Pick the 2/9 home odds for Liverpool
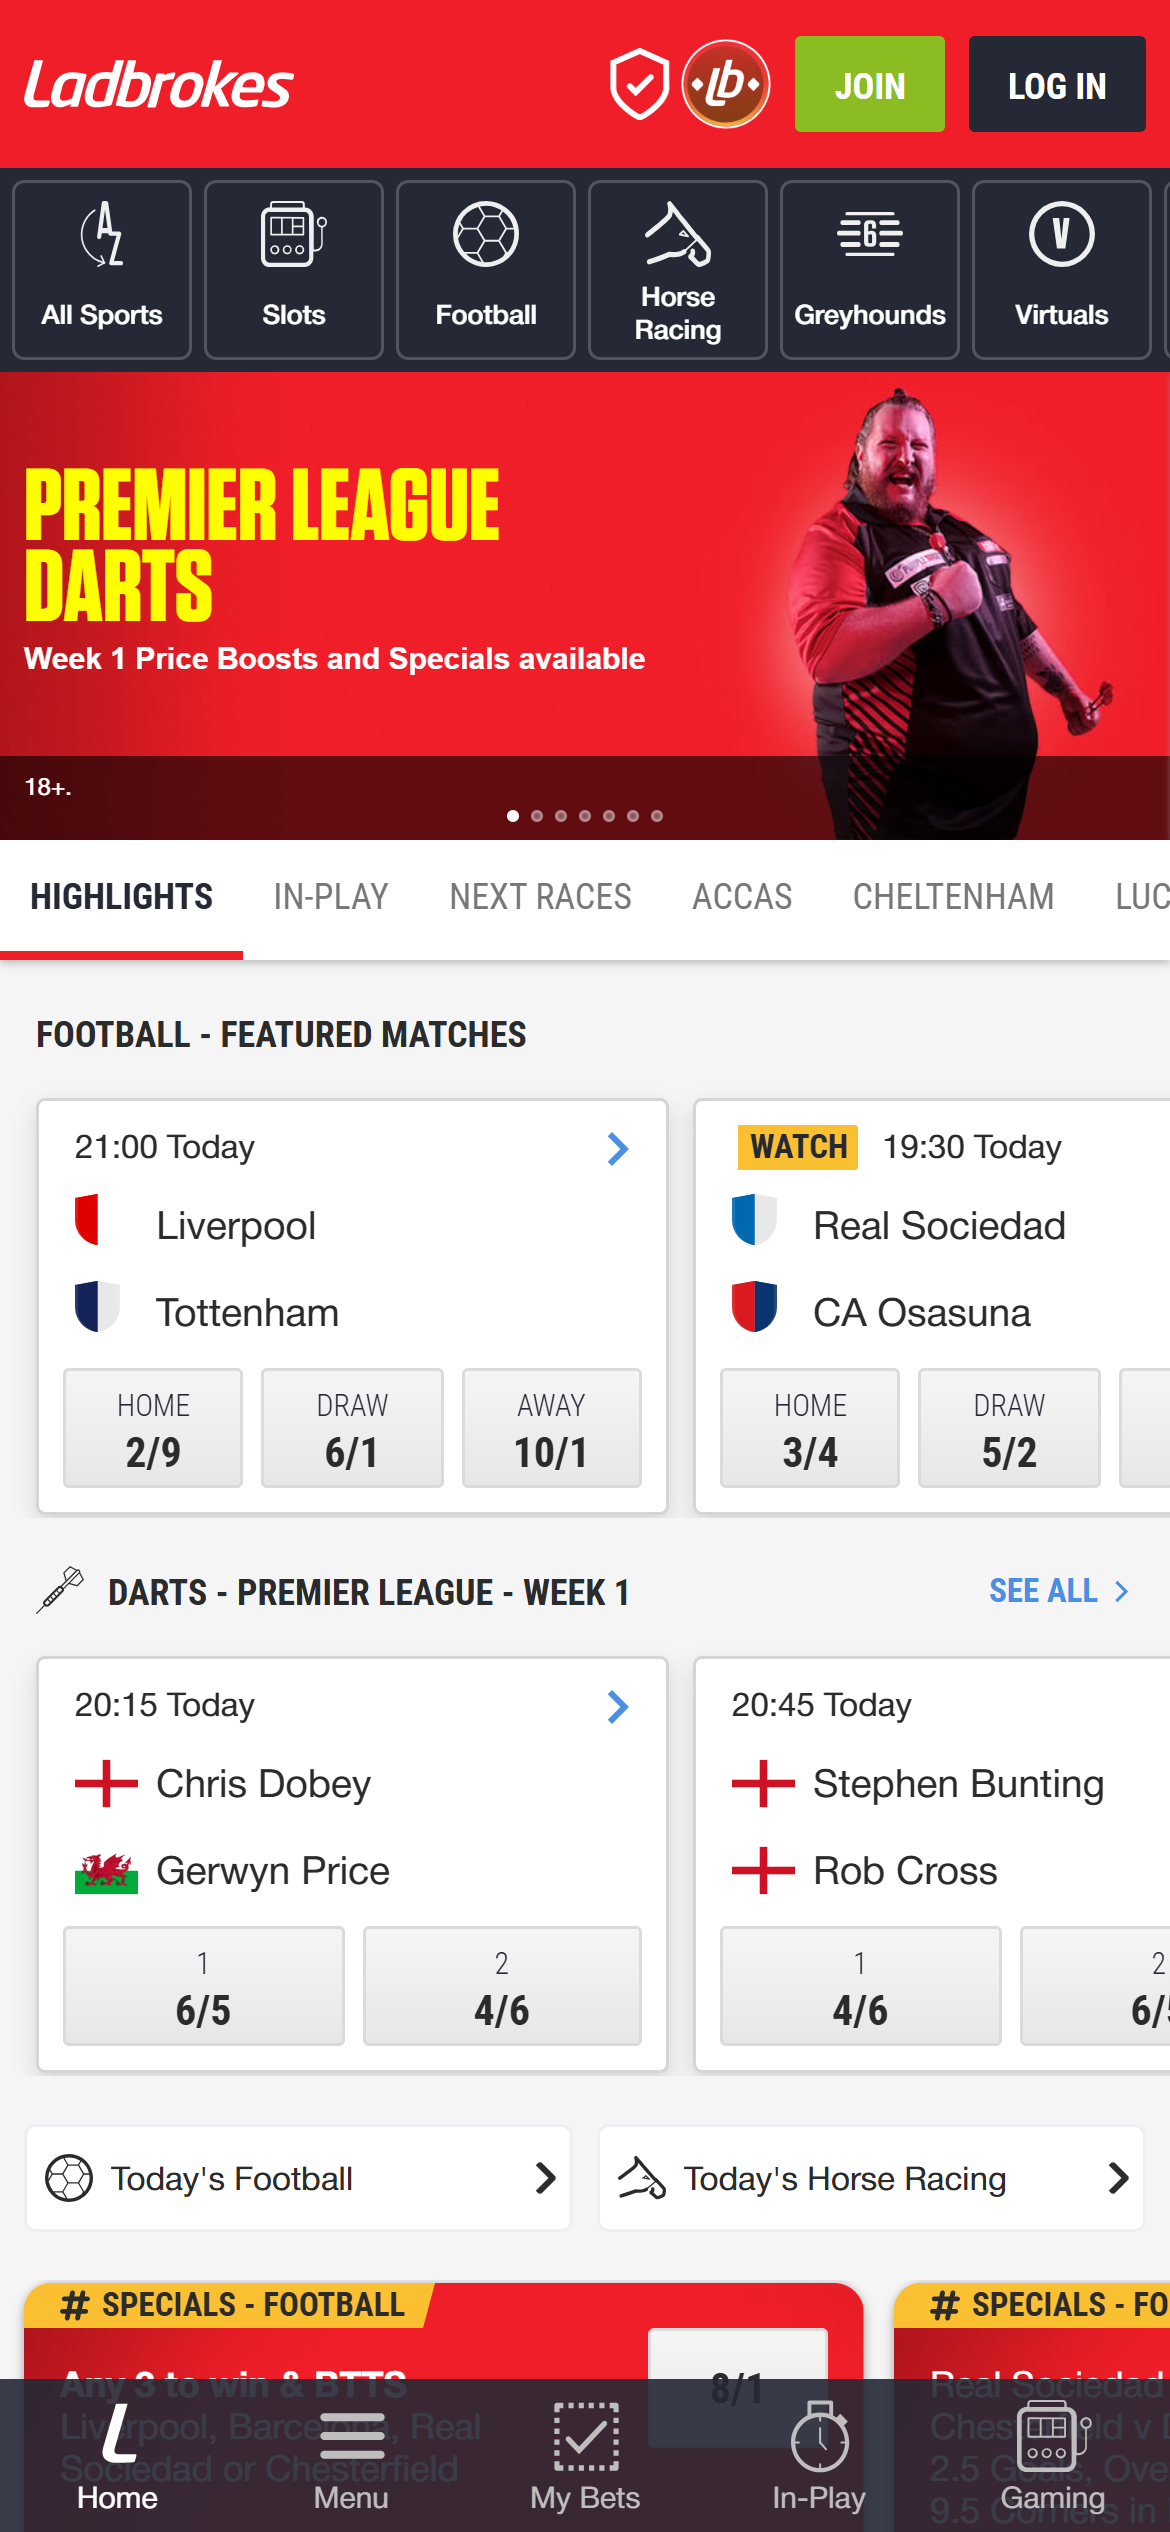This screenshot has width=1170, height=2532. tap(152, 1428)
